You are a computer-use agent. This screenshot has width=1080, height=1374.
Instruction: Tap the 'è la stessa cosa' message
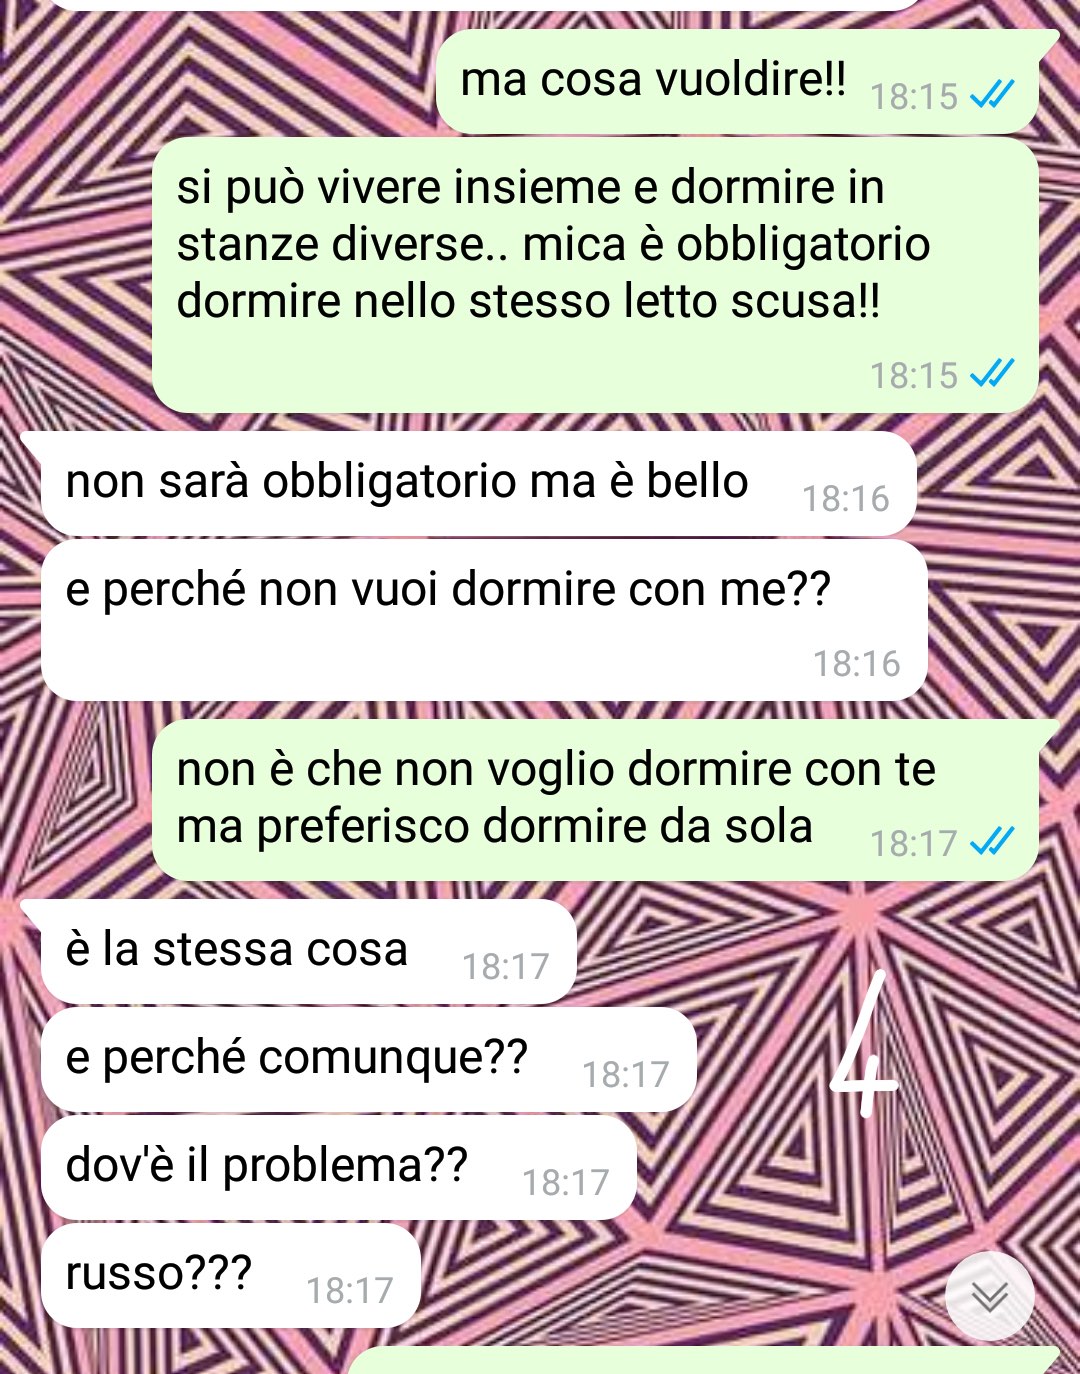point(300,952)
